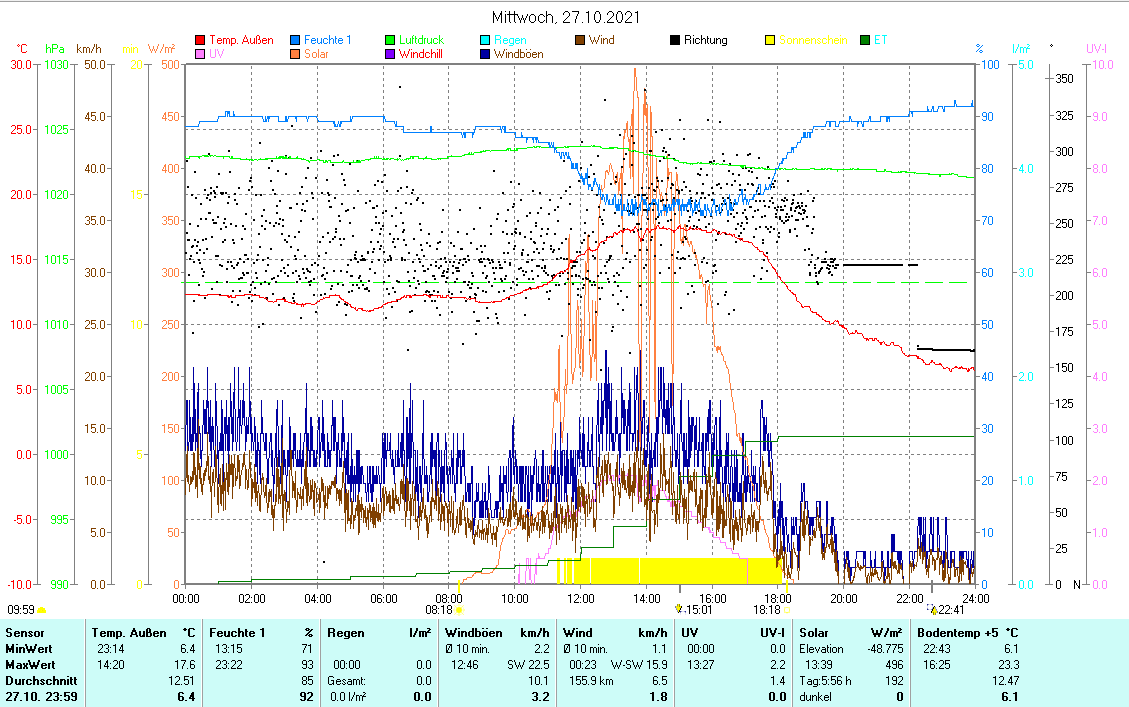This screenshot has height=707, width=1129.
Task: Click the yellow marker beside 09:59
Action: click(x=41, y=609)
